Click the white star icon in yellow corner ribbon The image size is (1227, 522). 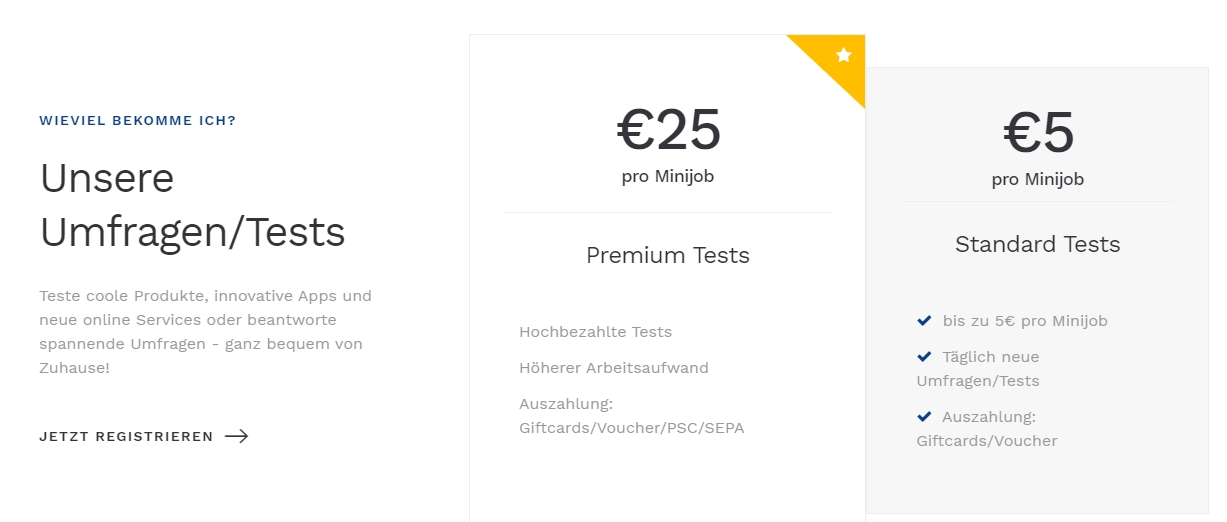click(x=844, y=54)
